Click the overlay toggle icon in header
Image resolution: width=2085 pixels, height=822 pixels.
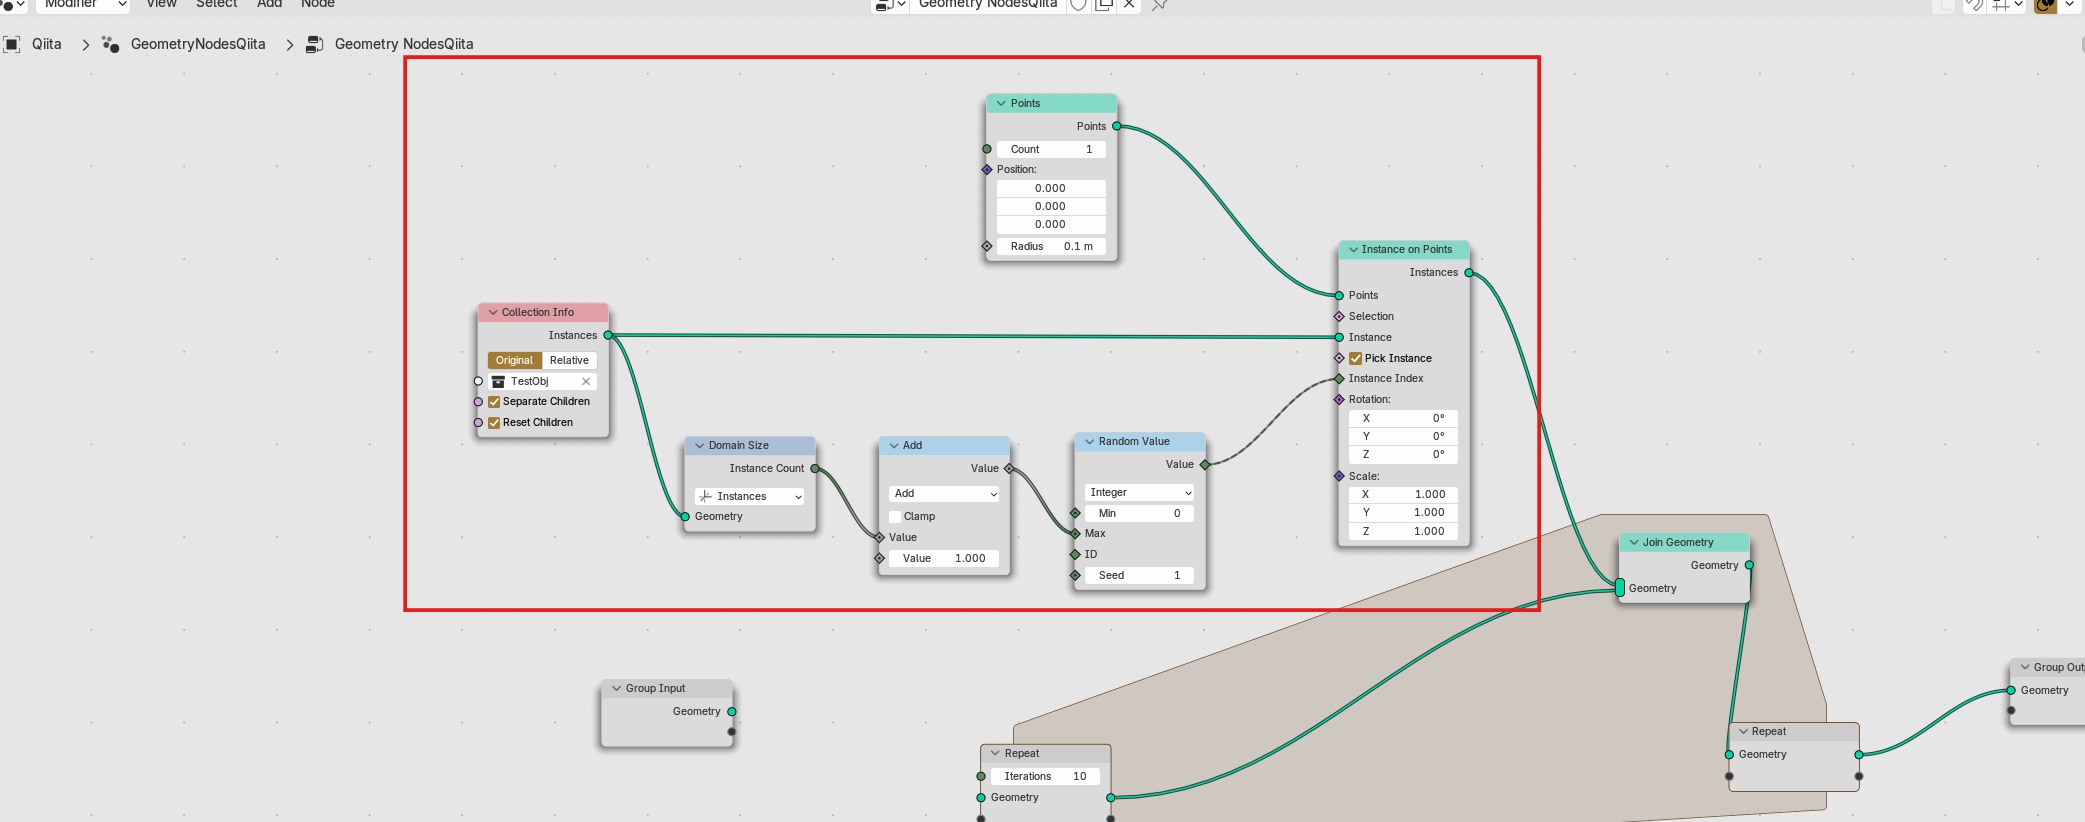[2046, 4]
